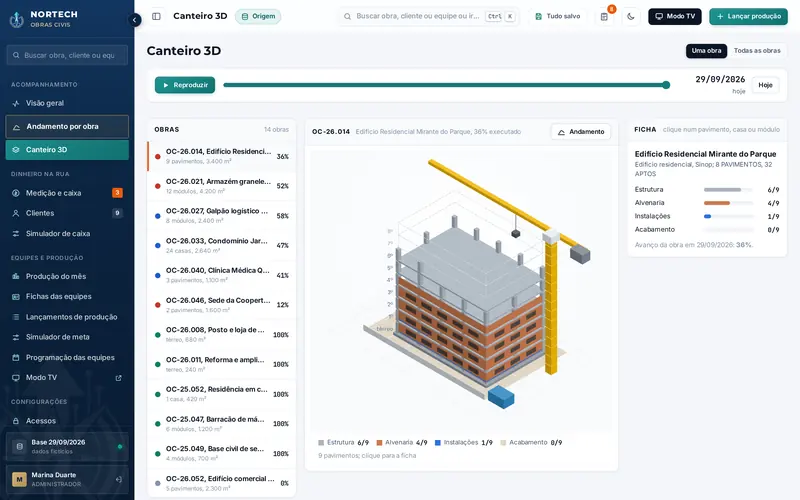Select obra OC-26.011 Reforma e ampliação
This screenshot has height=500, width=800.
[221, 364]
